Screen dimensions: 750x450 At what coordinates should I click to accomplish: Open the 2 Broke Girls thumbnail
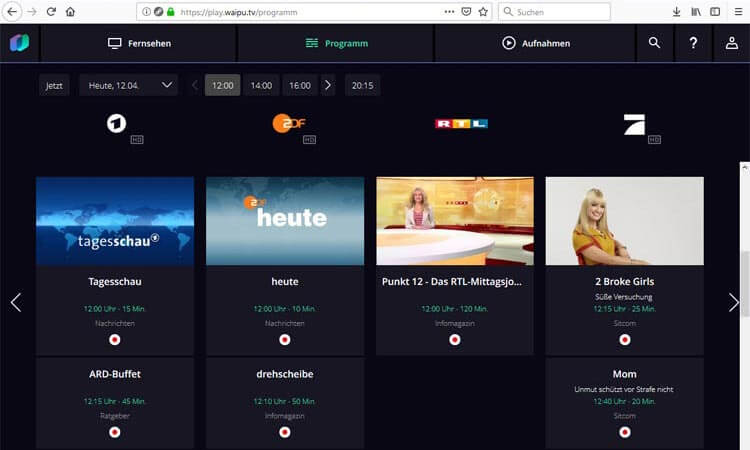click(625, 221)
